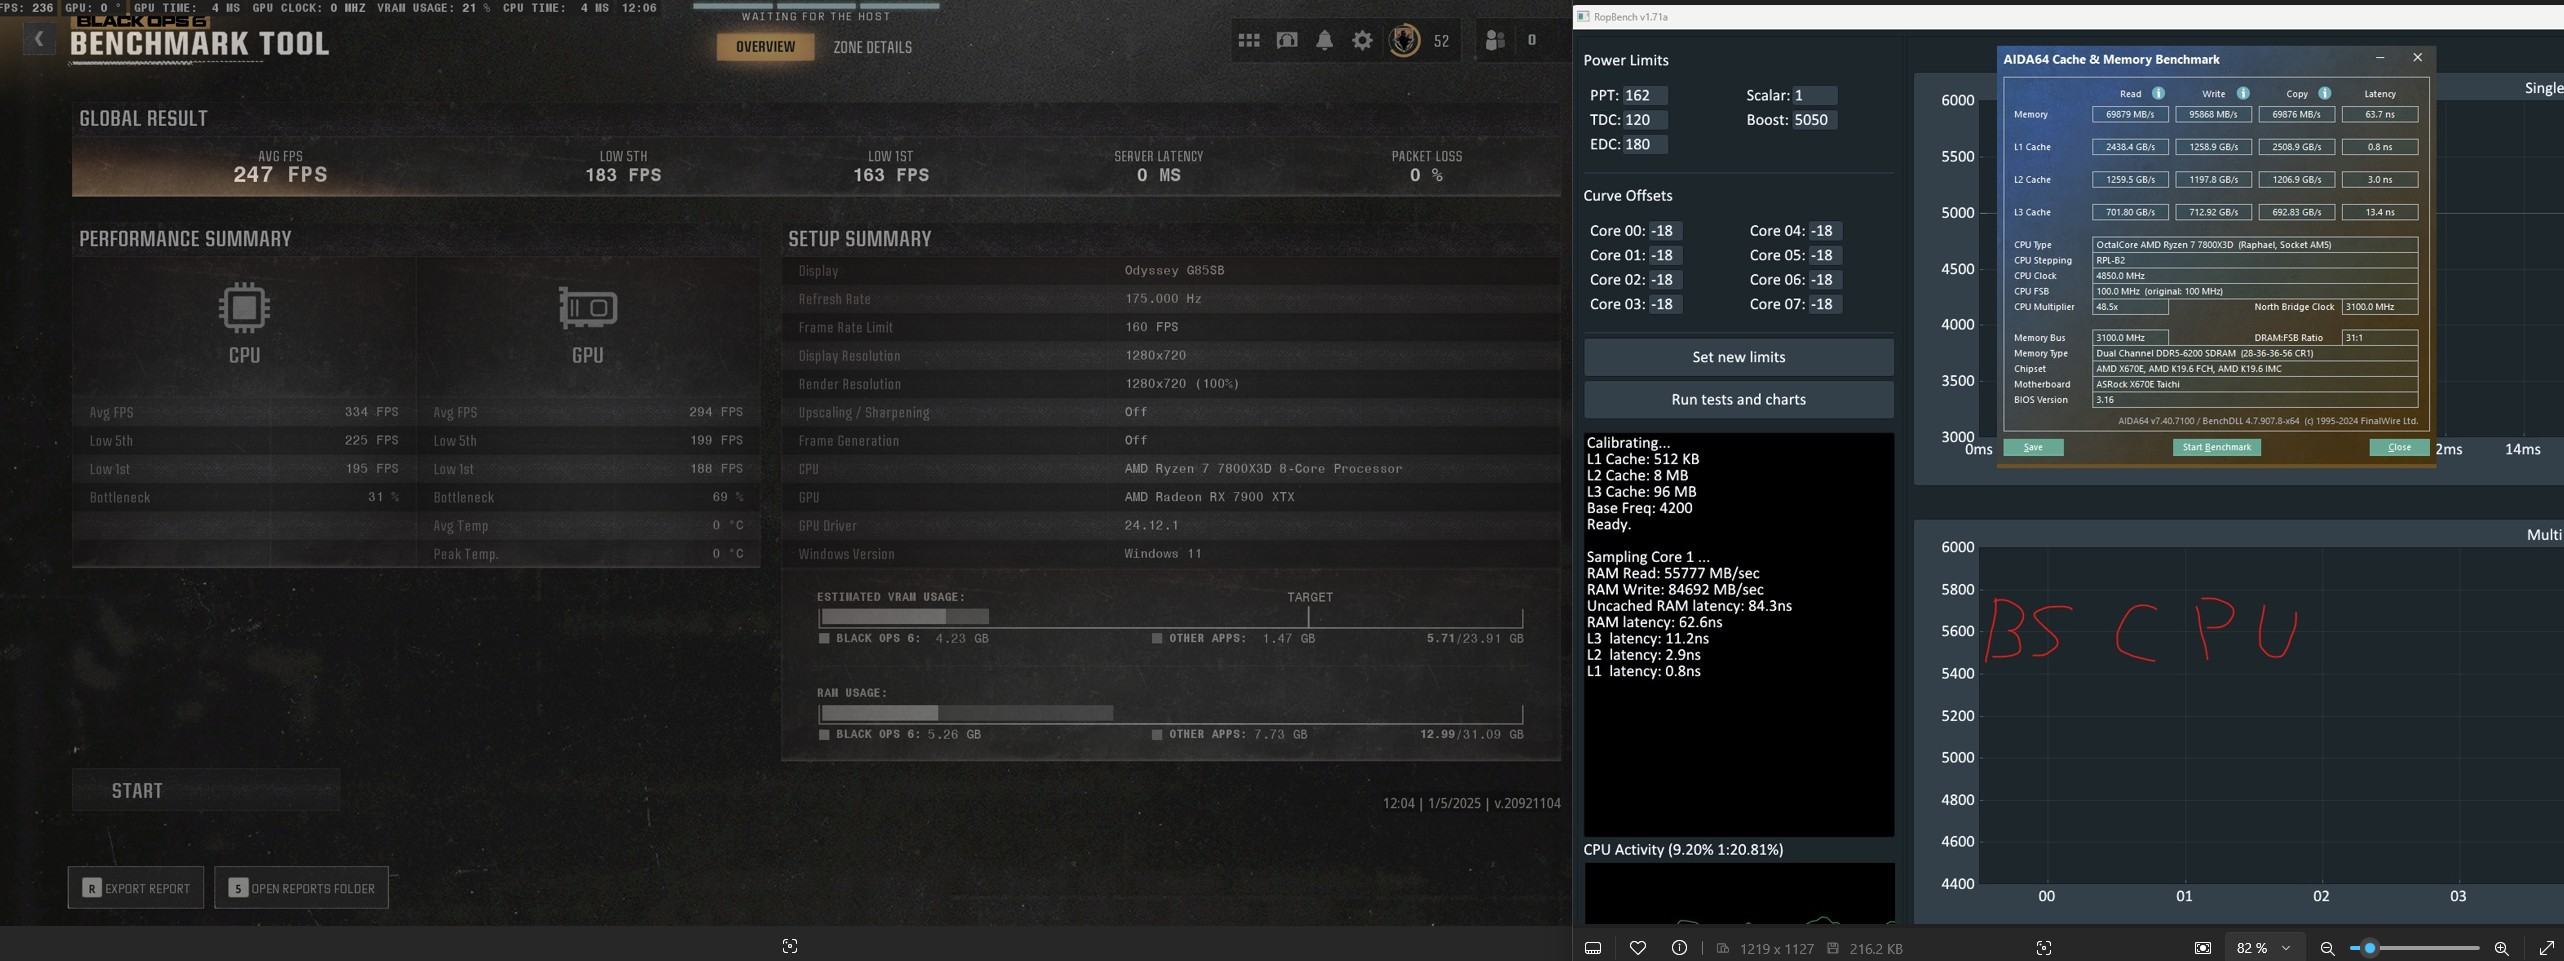Click Core 00 curve offset field
Image resolution: width=2564 pixels, height=961 pixels.
(1665, 231)
